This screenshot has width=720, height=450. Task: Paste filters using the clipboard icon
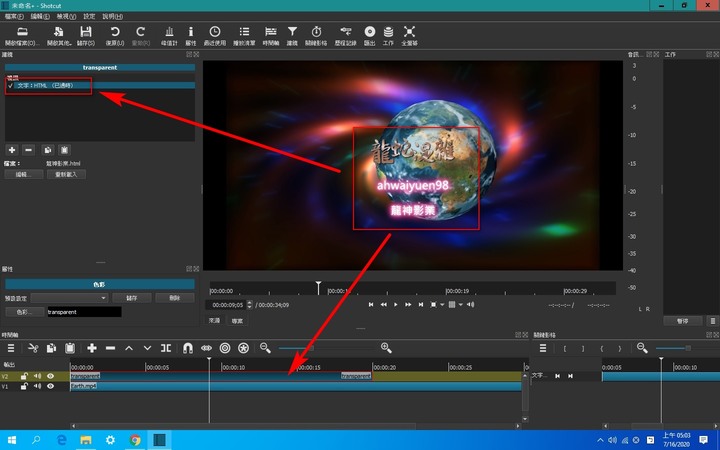tap(64, 150)
